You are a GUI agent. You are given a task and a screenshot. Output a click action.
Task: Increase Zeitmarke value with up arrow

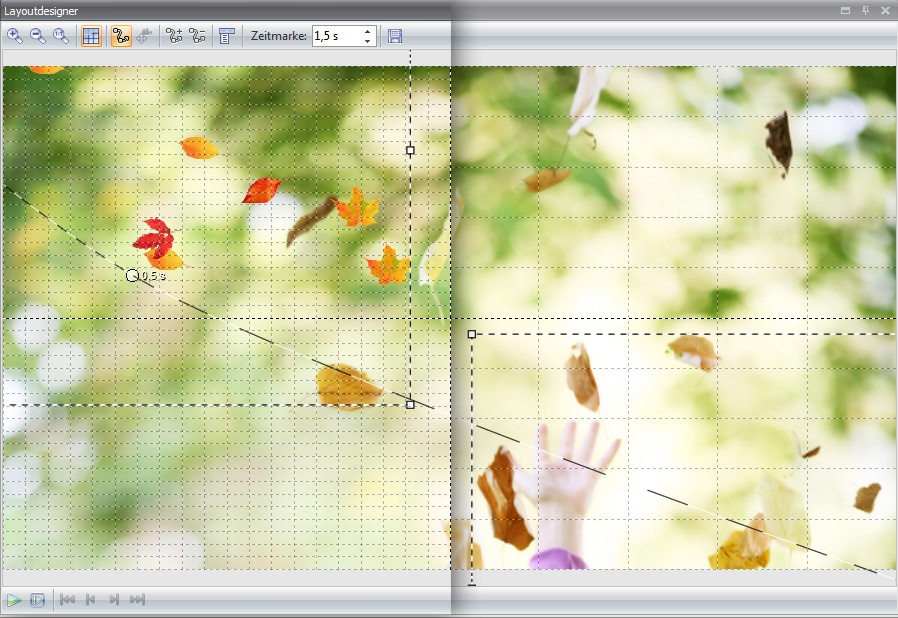point(368,31)
